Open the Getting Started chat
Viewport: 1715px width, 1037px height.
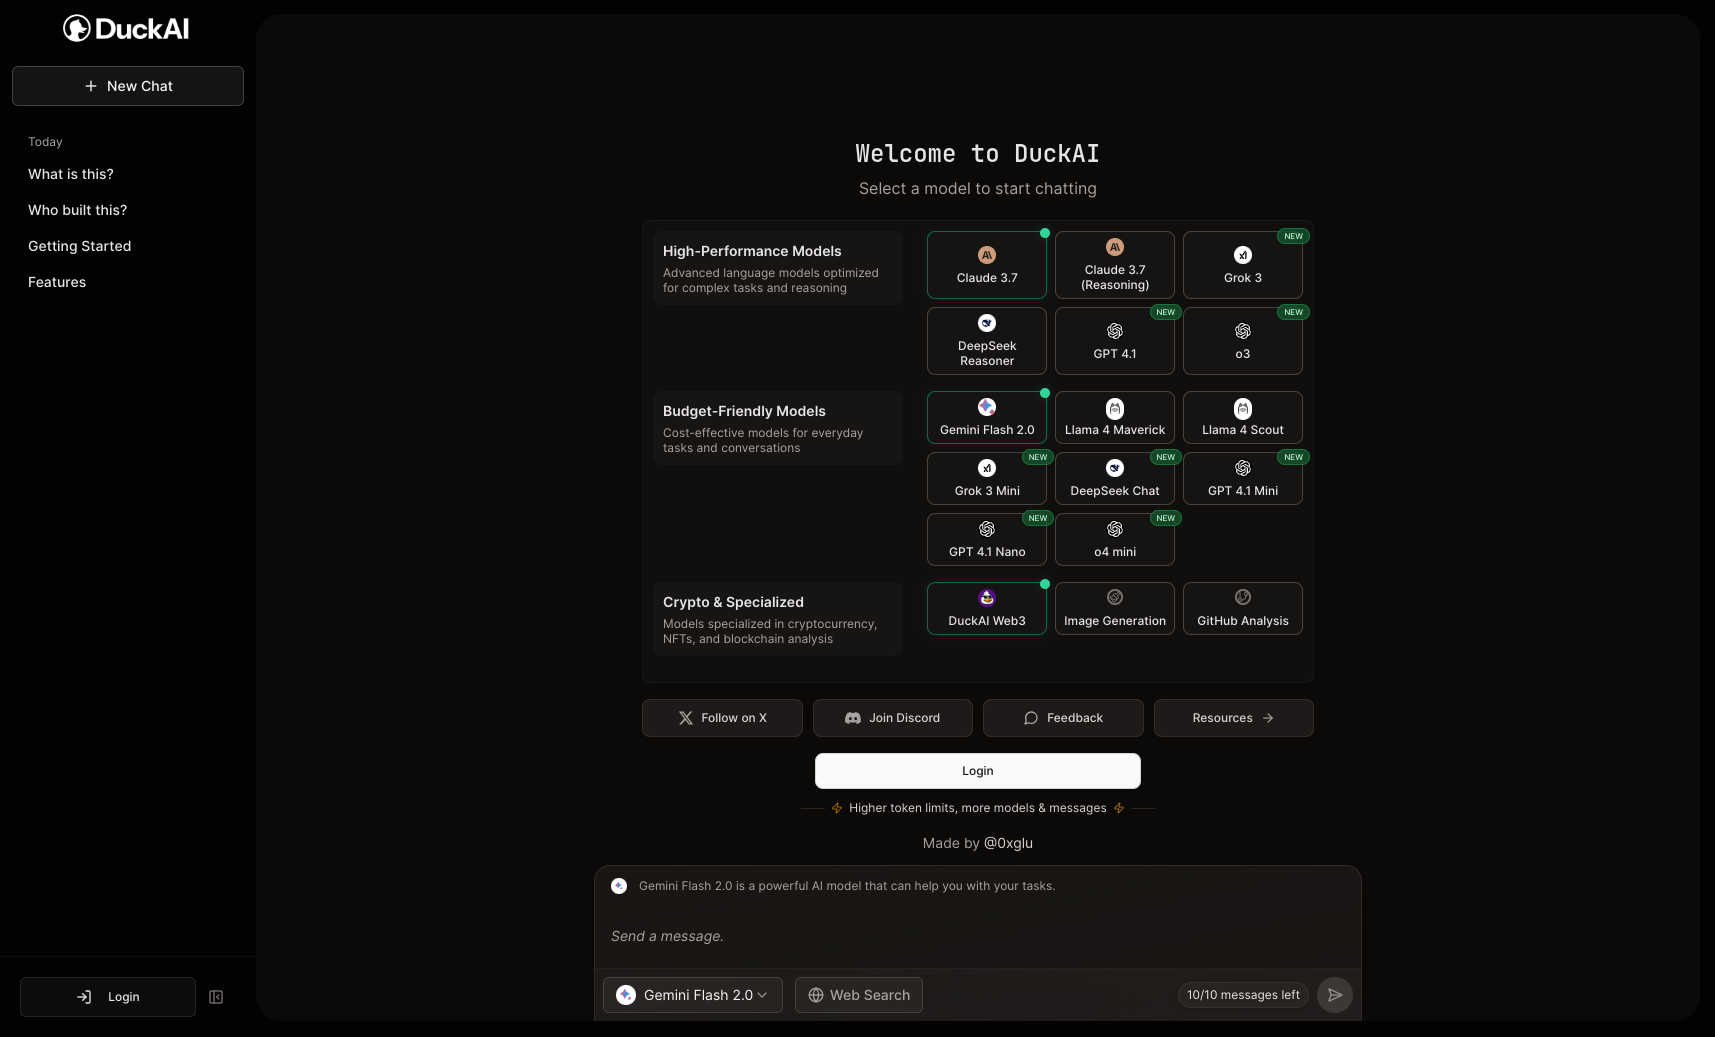pyautogui.click(x=80, y=246)
